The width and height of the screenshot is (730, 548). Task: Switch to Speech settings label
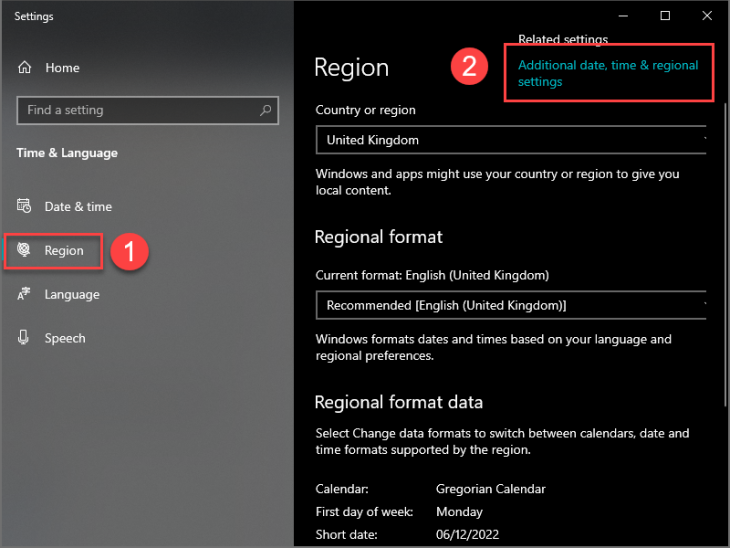[x=65, y=338]
